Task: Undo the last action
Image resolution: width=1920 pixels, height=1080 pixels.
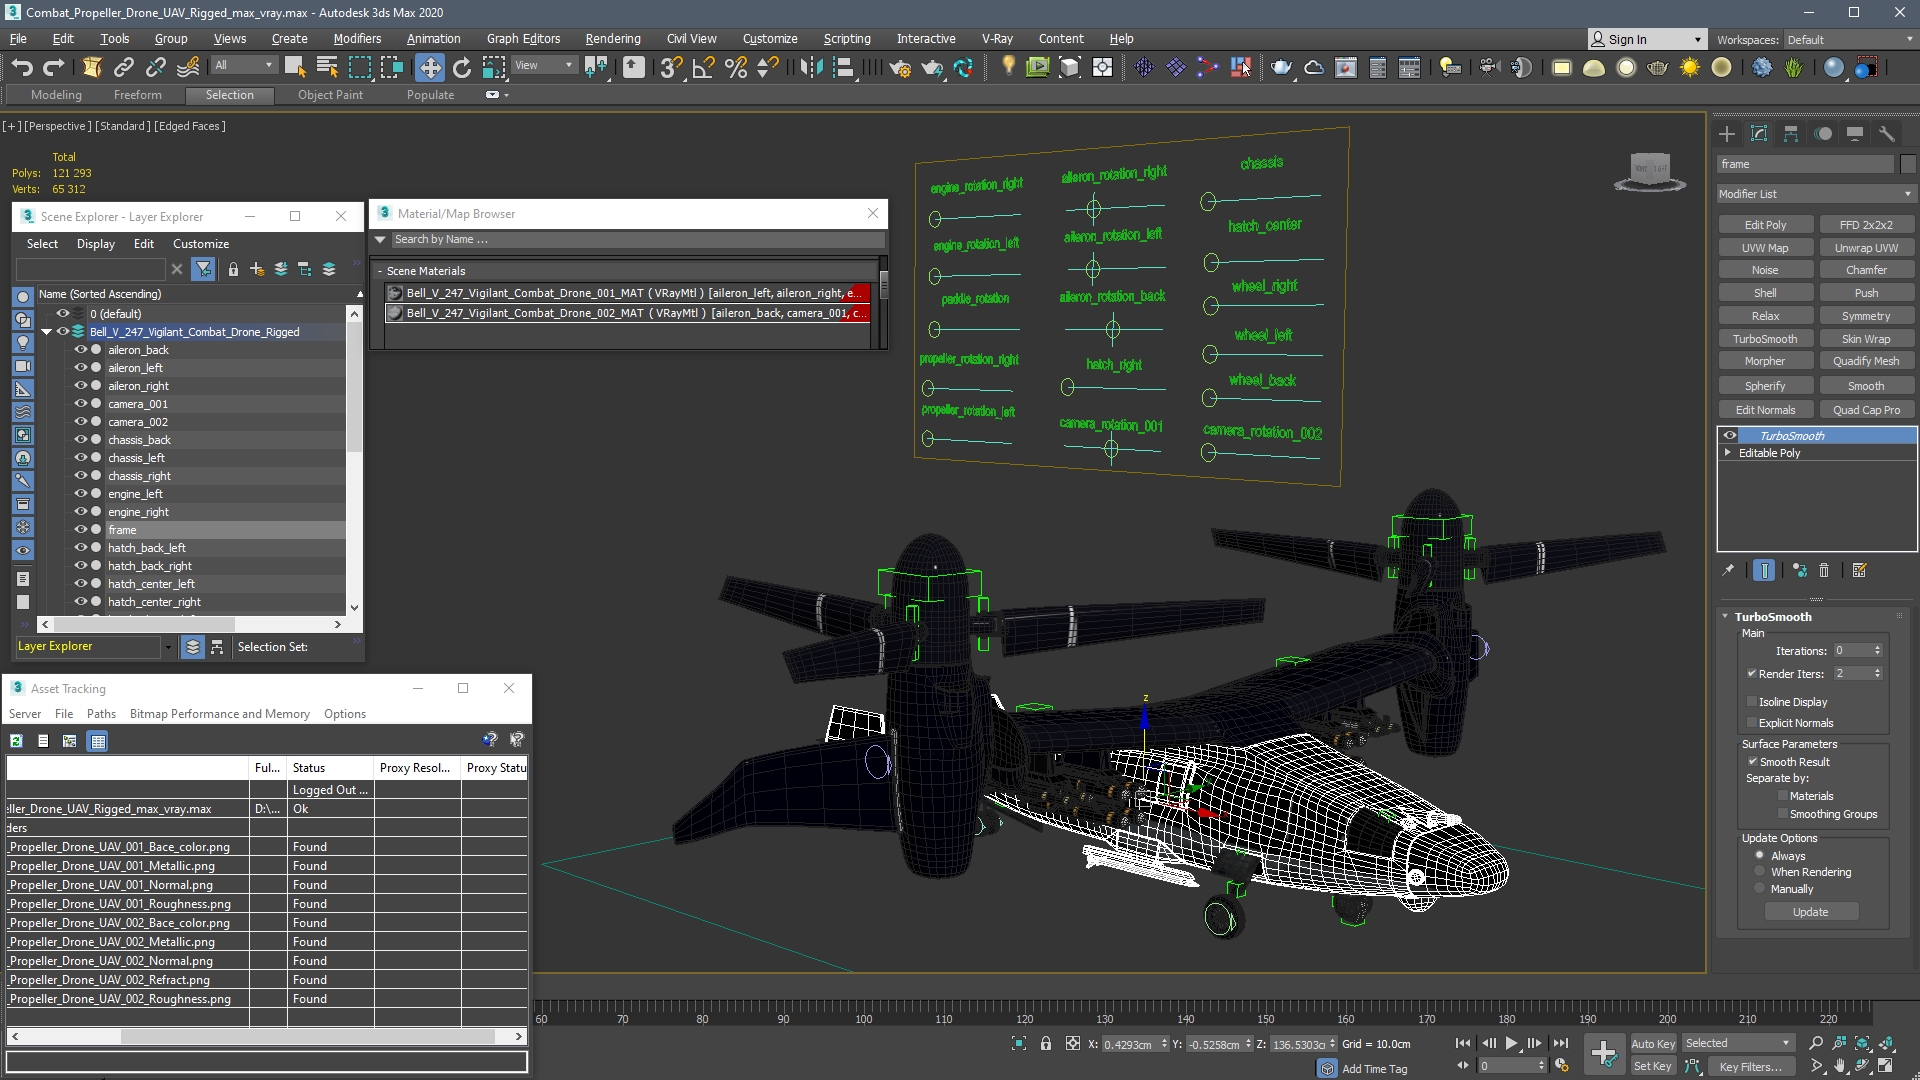Action: [22, 68]
